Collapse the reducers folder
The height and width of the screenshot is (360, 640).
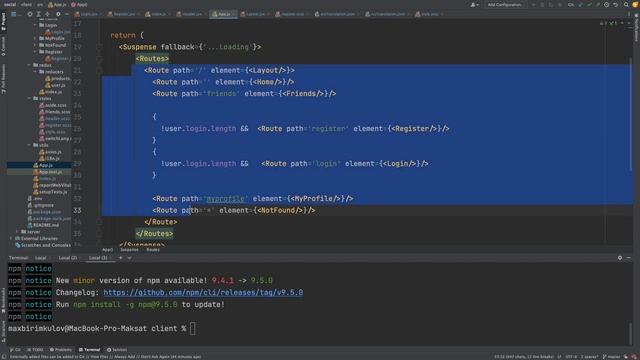35,71
